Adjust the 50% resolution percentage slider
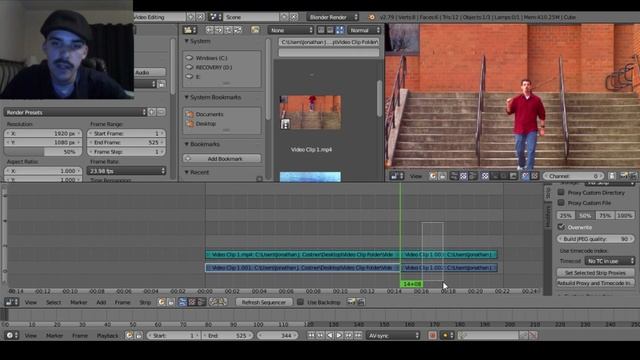The image size is (640, 360). [43, 151]
